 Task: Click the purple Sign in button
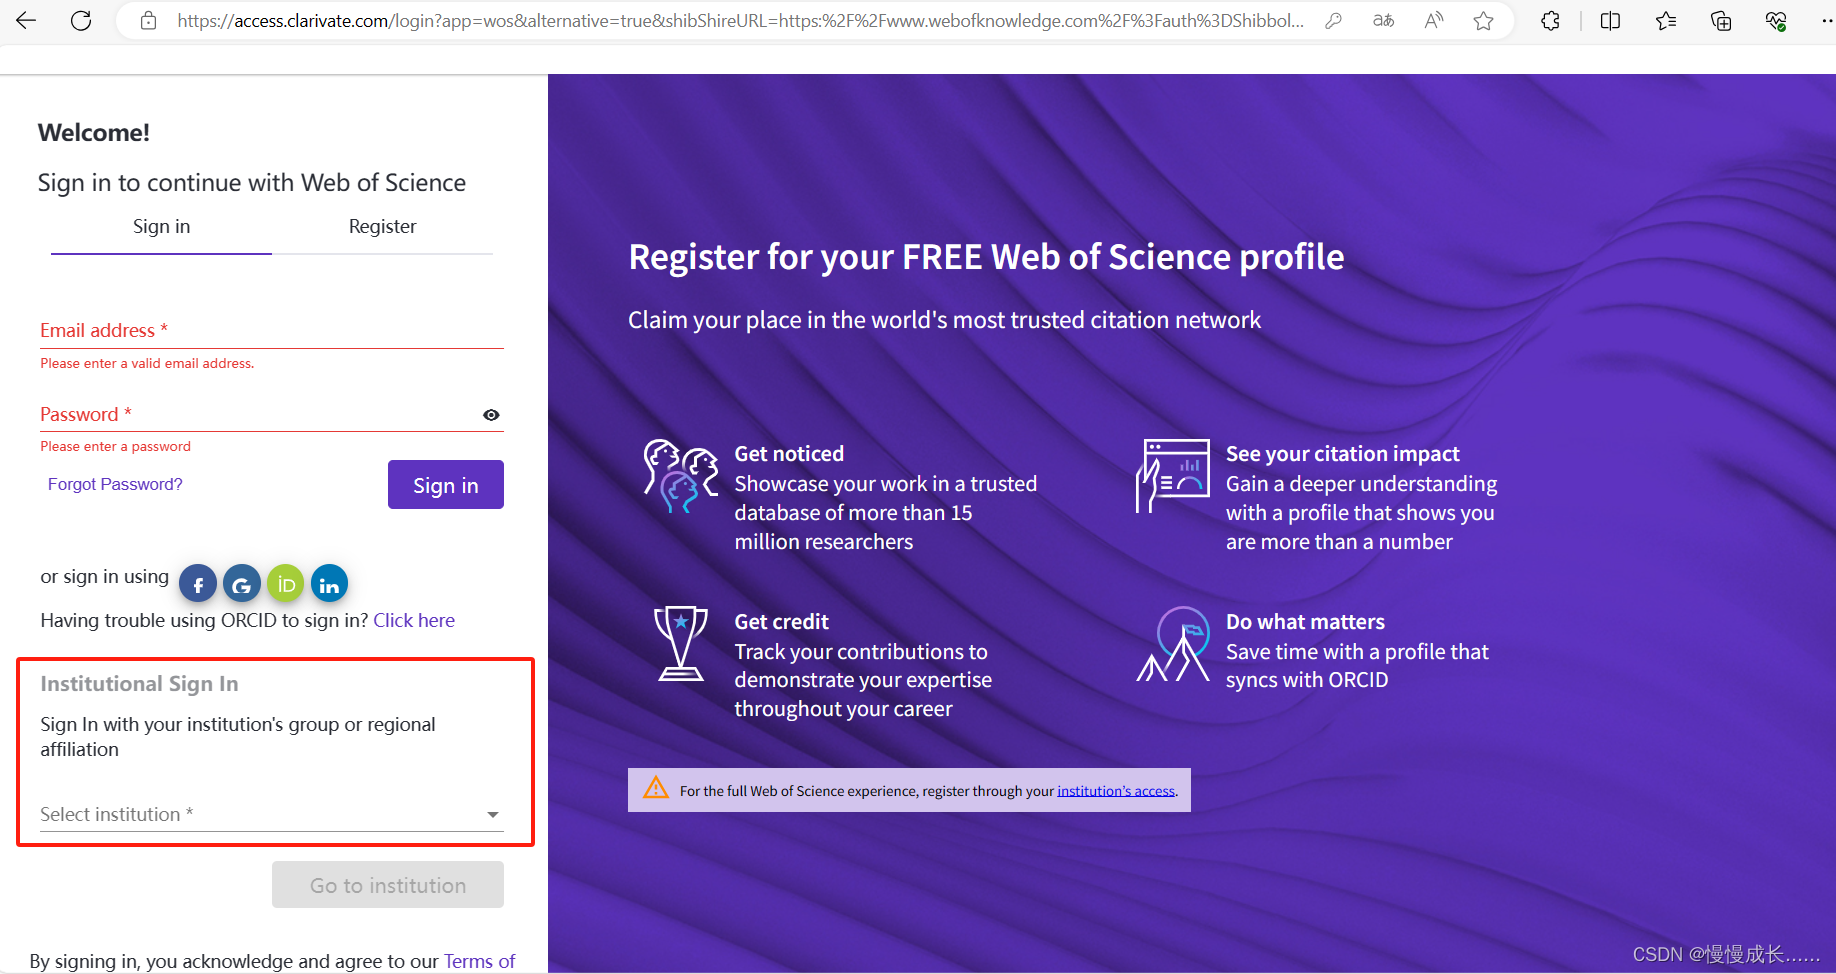(445, 484)
